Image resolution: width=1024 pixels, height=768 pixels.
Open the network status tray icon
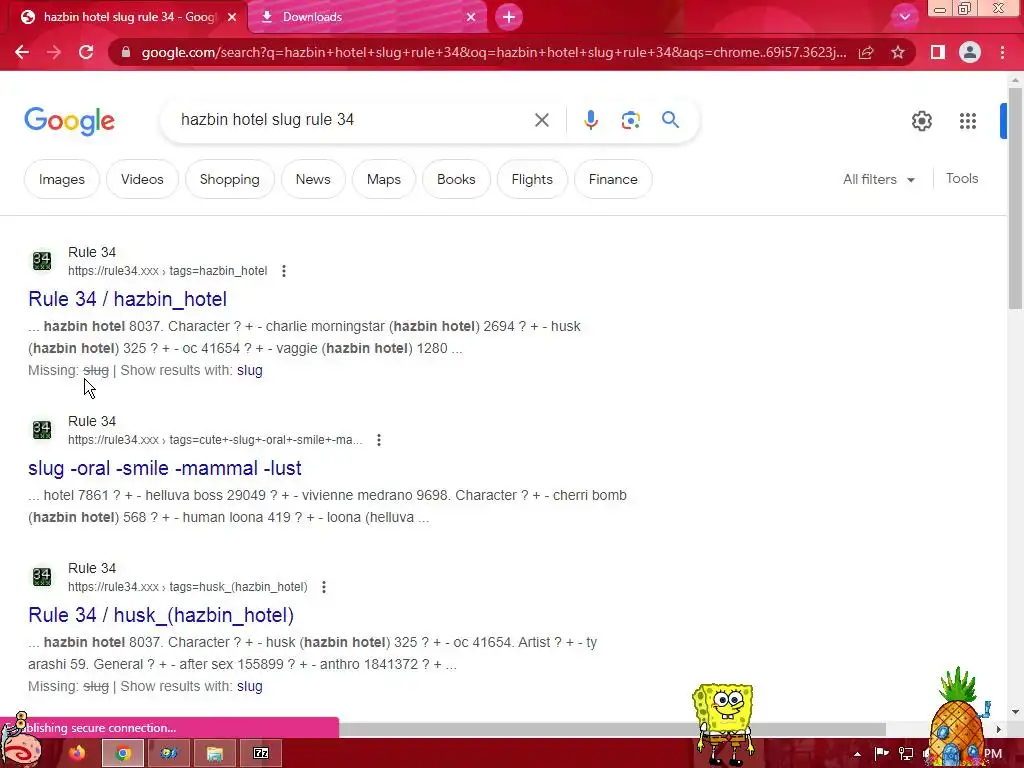[906, 754]
